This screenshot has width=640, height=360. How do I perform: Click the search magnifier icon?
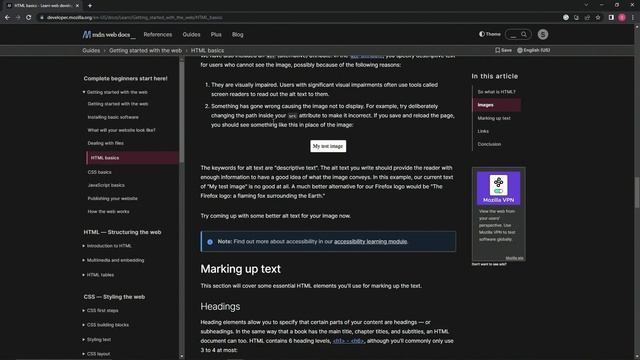coord(524,34)
